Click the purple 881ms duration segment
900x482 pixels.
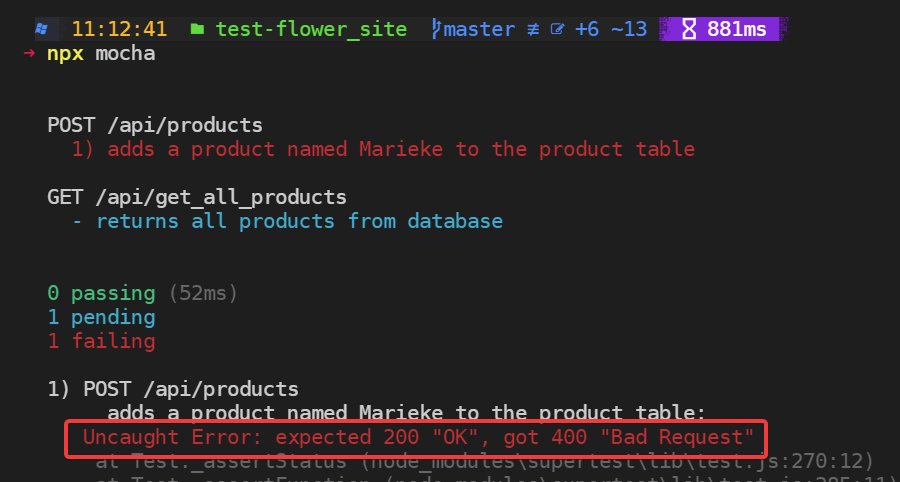click(724, 29)
